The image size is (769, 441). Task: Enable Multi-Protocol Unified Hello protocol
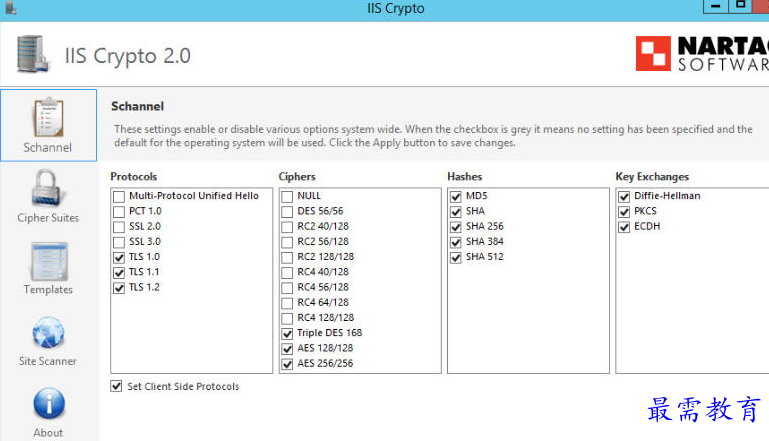tap(119, 197)
